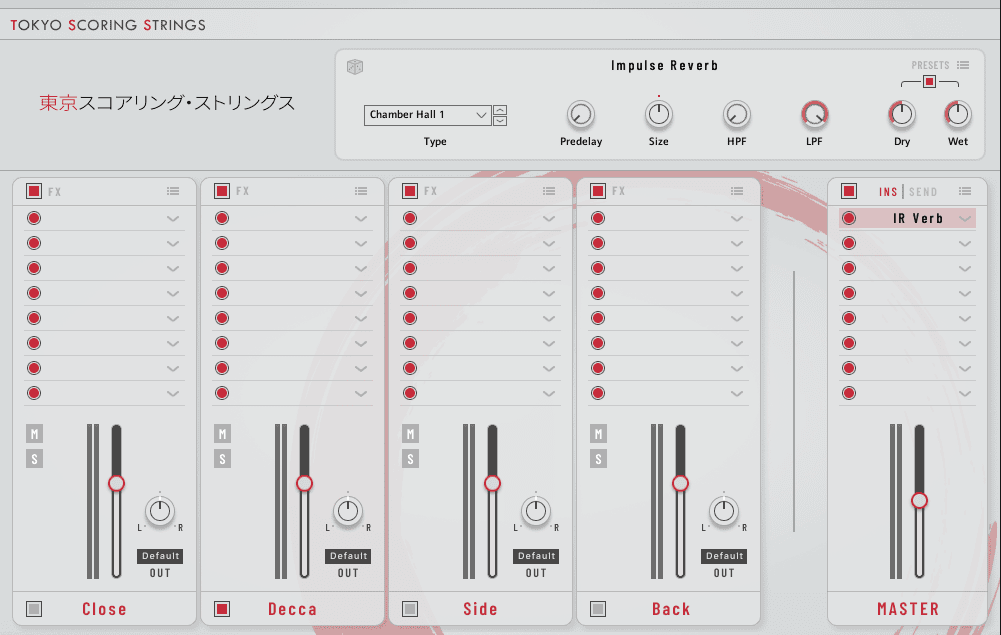Image resolution: width=1001 pixels, height=635 pixels.
Task: Expand the IR Verb slot dropdown
Action: [x=965, y=219]
